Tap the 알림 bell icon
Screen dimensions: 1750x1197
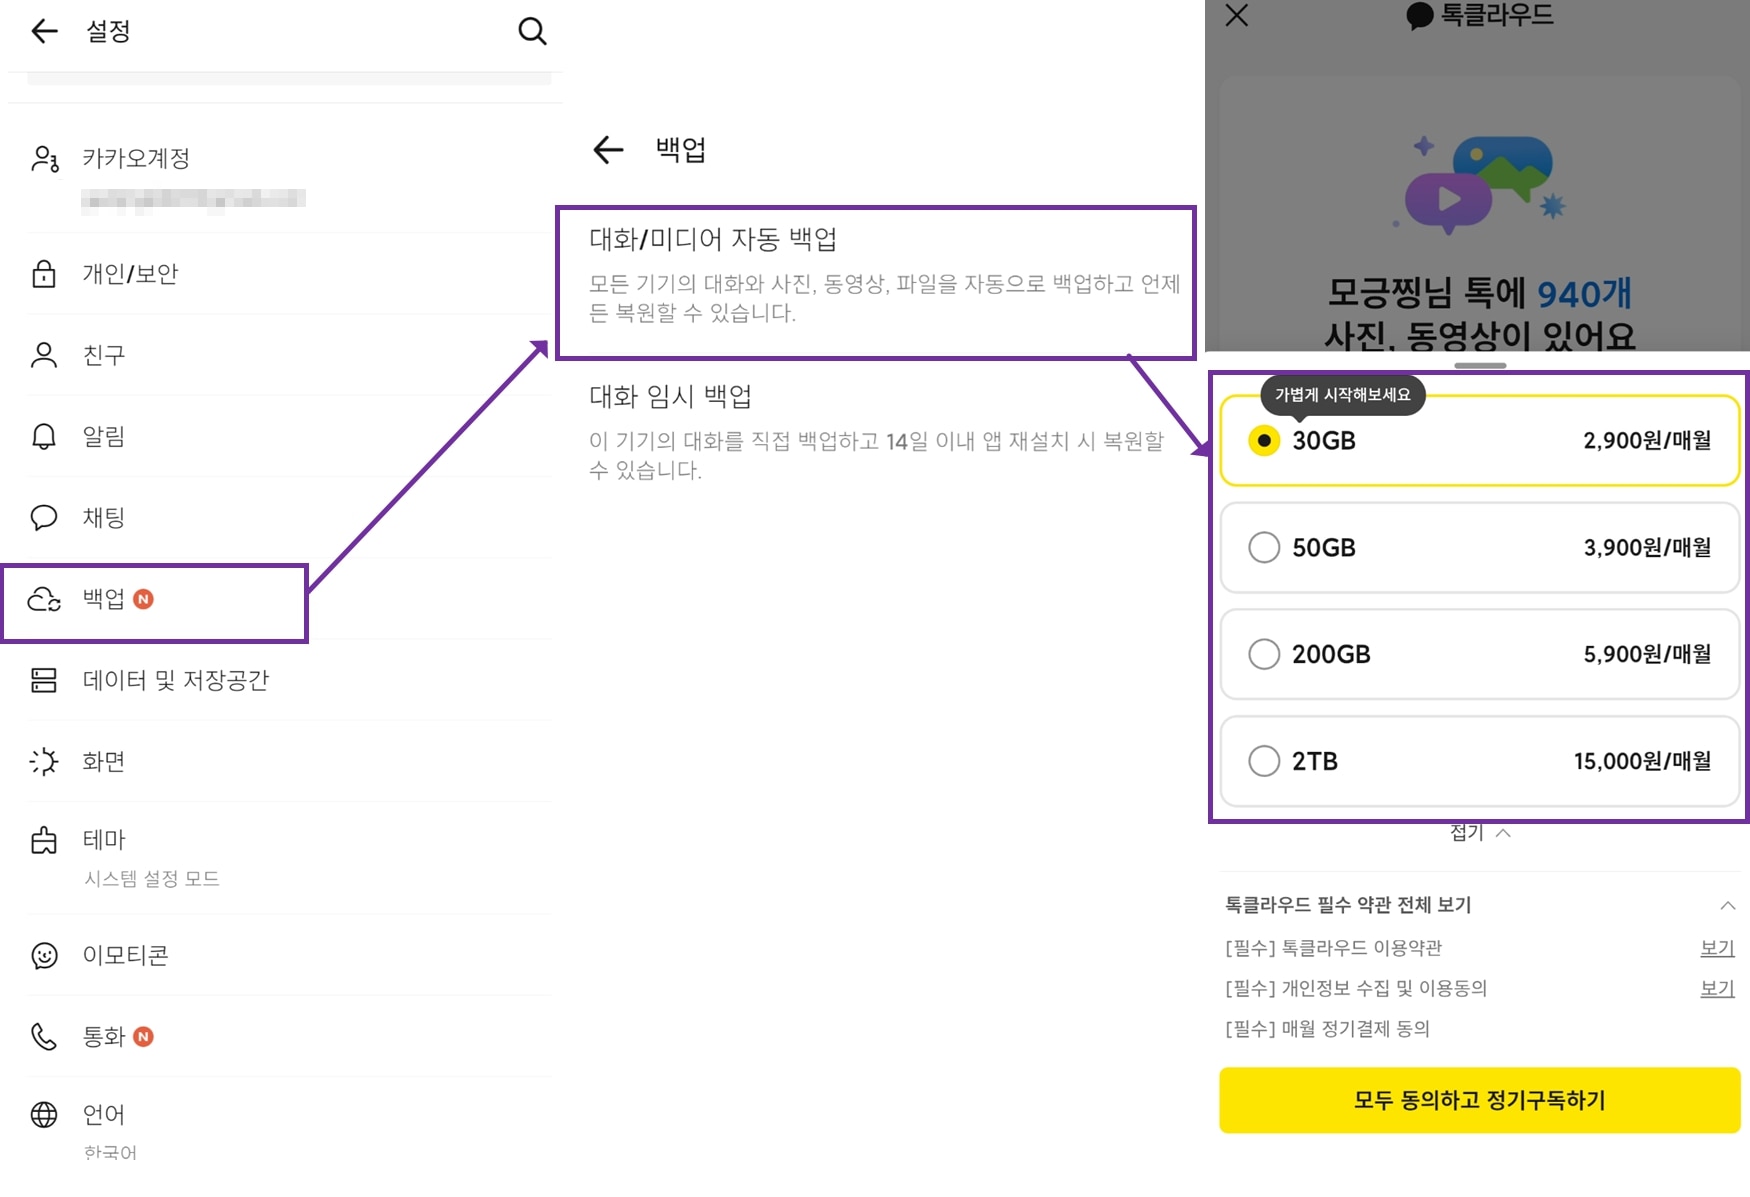coord(44,436)
